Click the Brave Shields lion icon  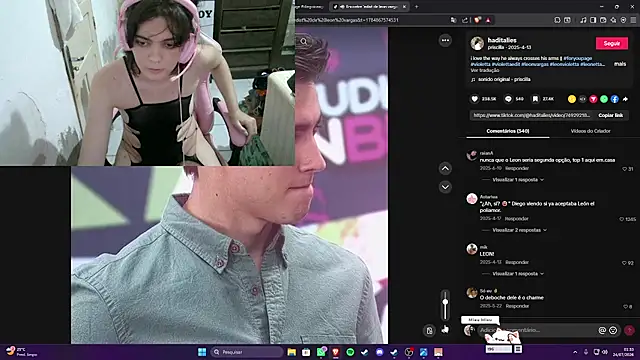(x=477, y=20)
